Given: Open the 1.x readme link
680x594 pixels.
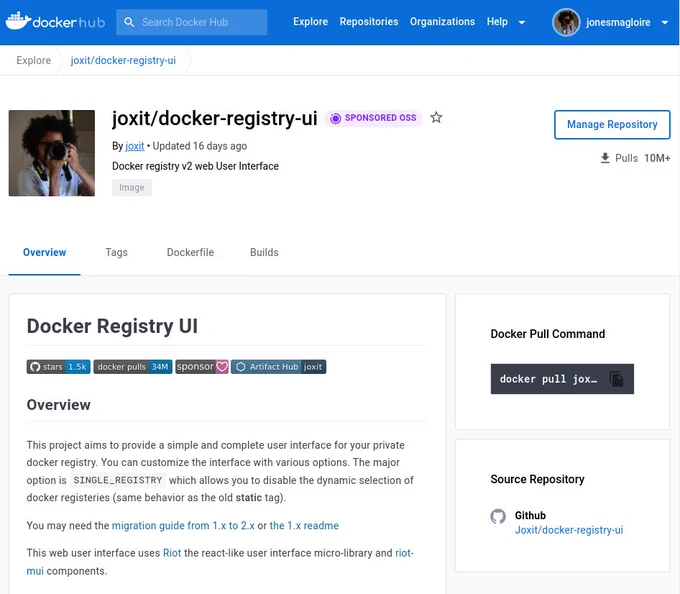Looking at the screenshot, I should [304, 525].
